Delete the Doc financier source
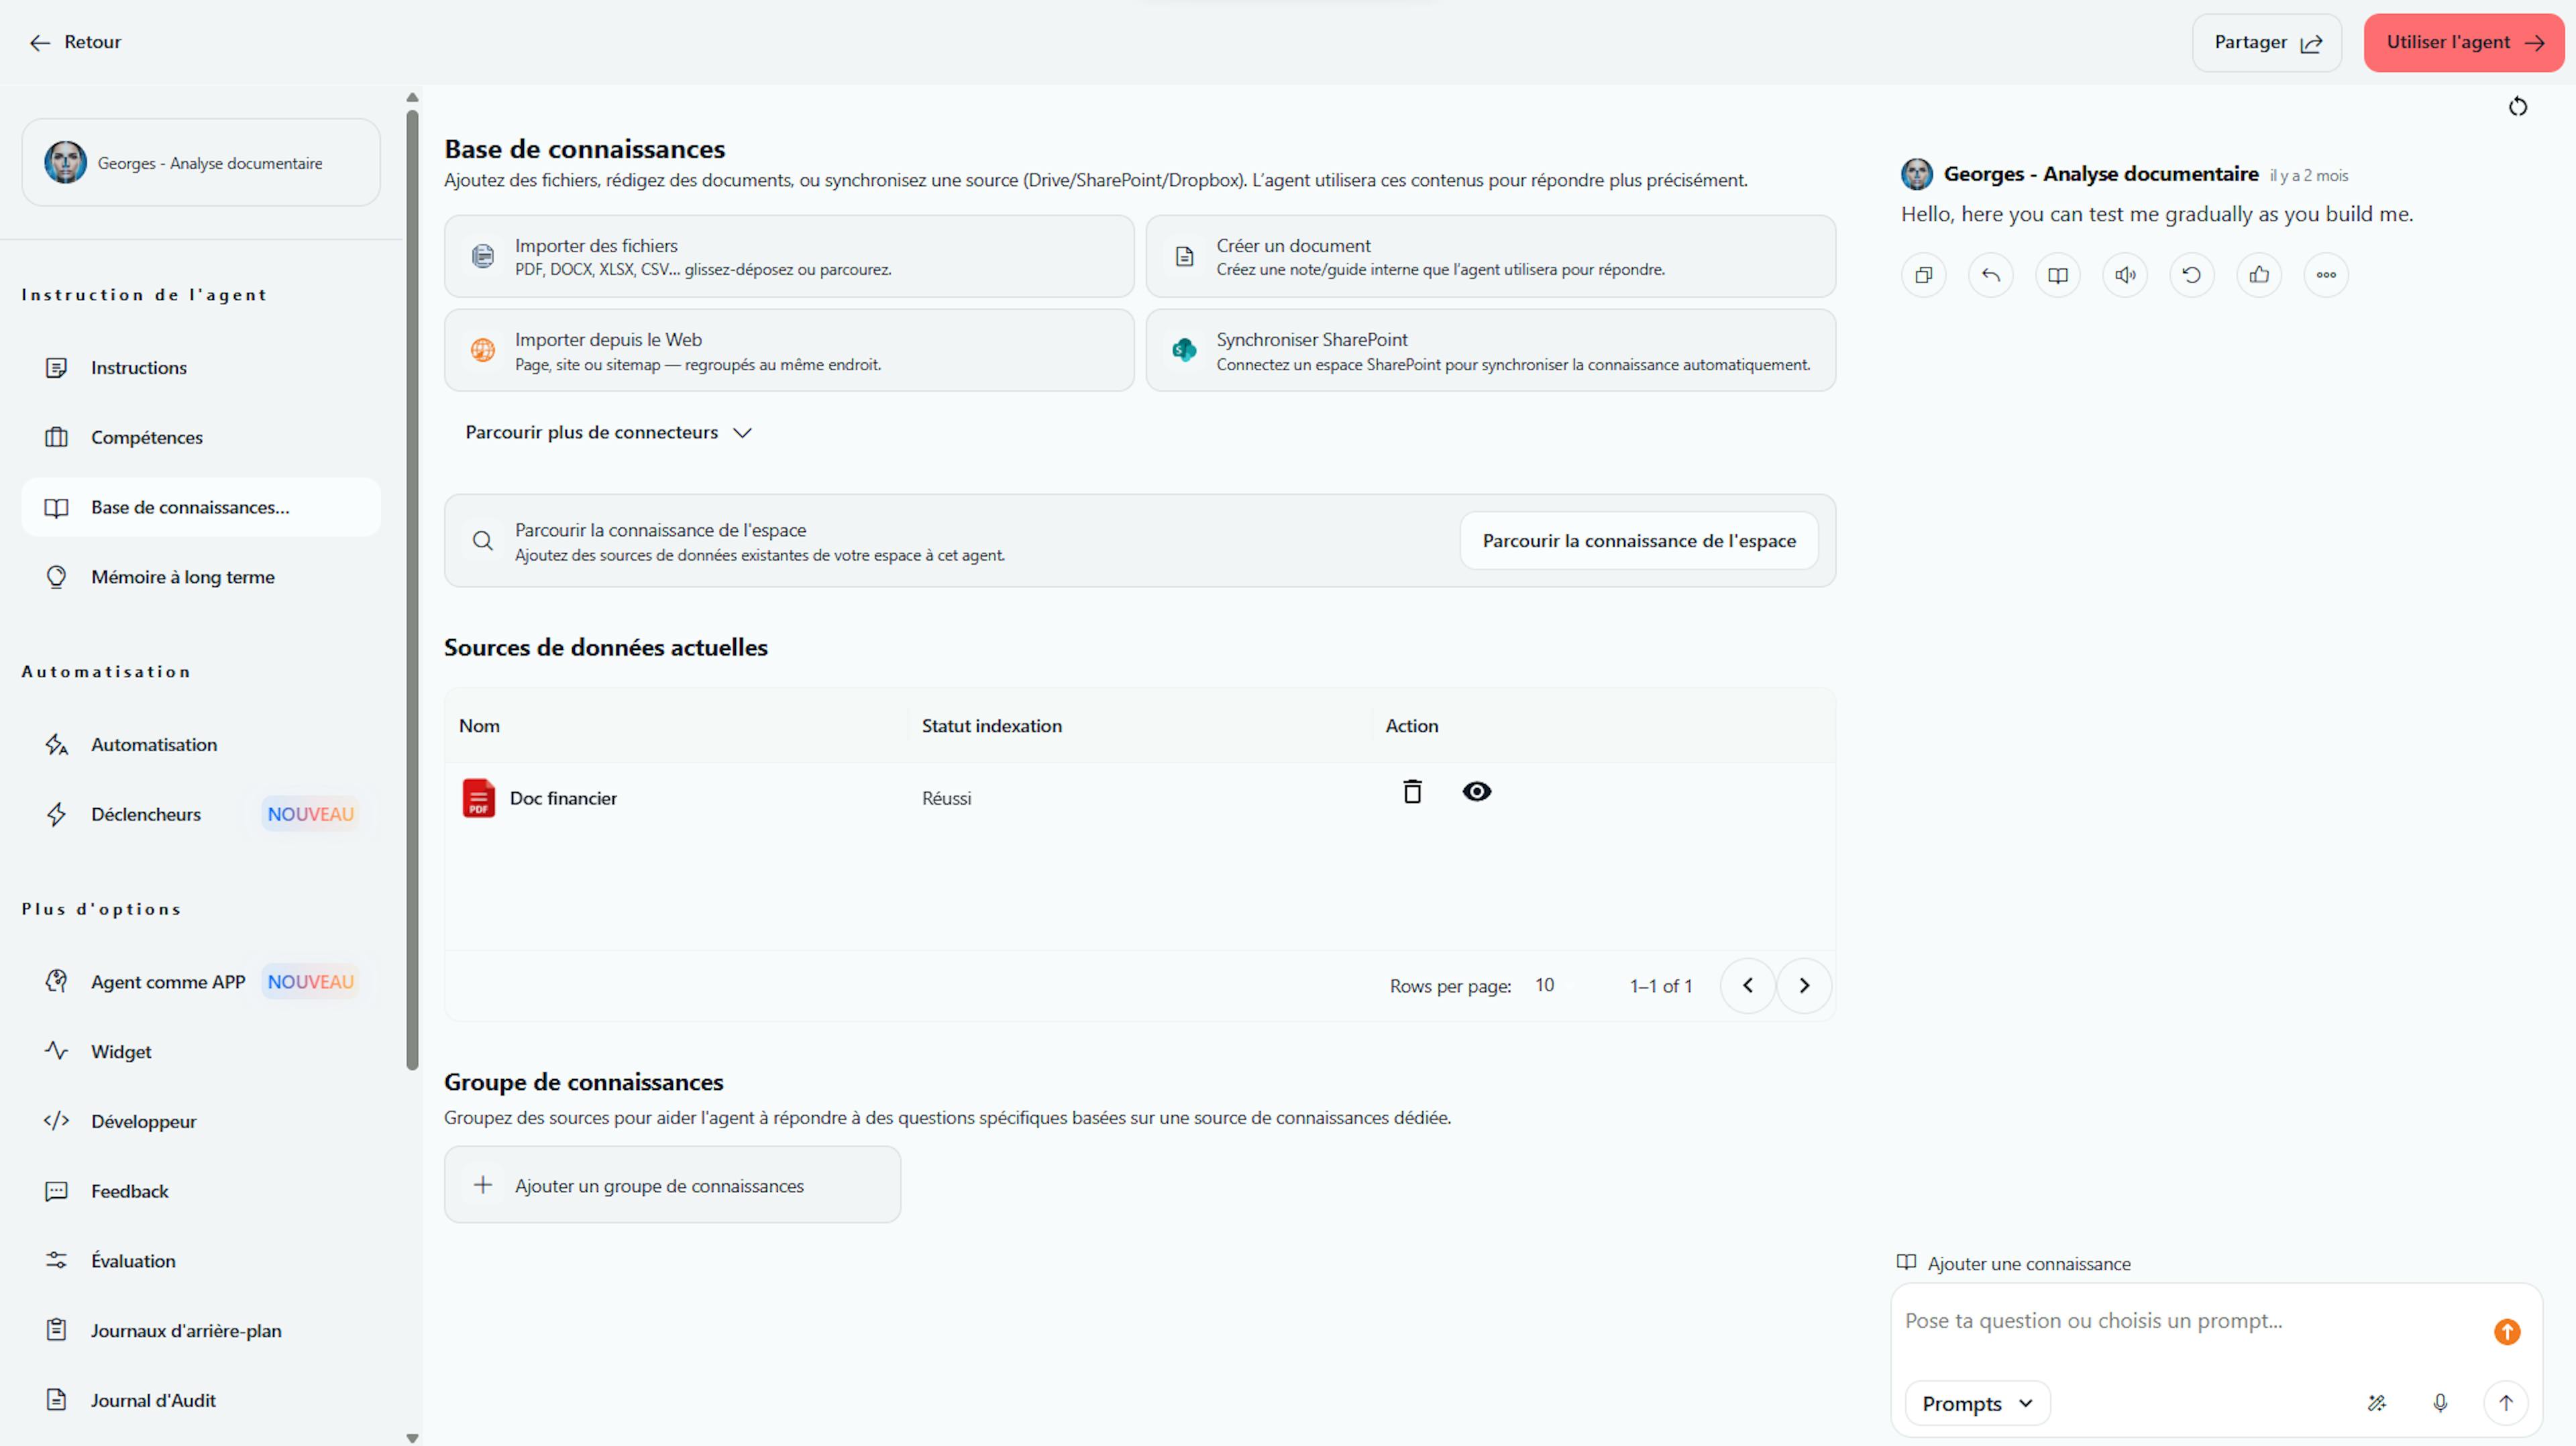Viewport: 2576px width, 1446px height. [x=1411, y=792]
